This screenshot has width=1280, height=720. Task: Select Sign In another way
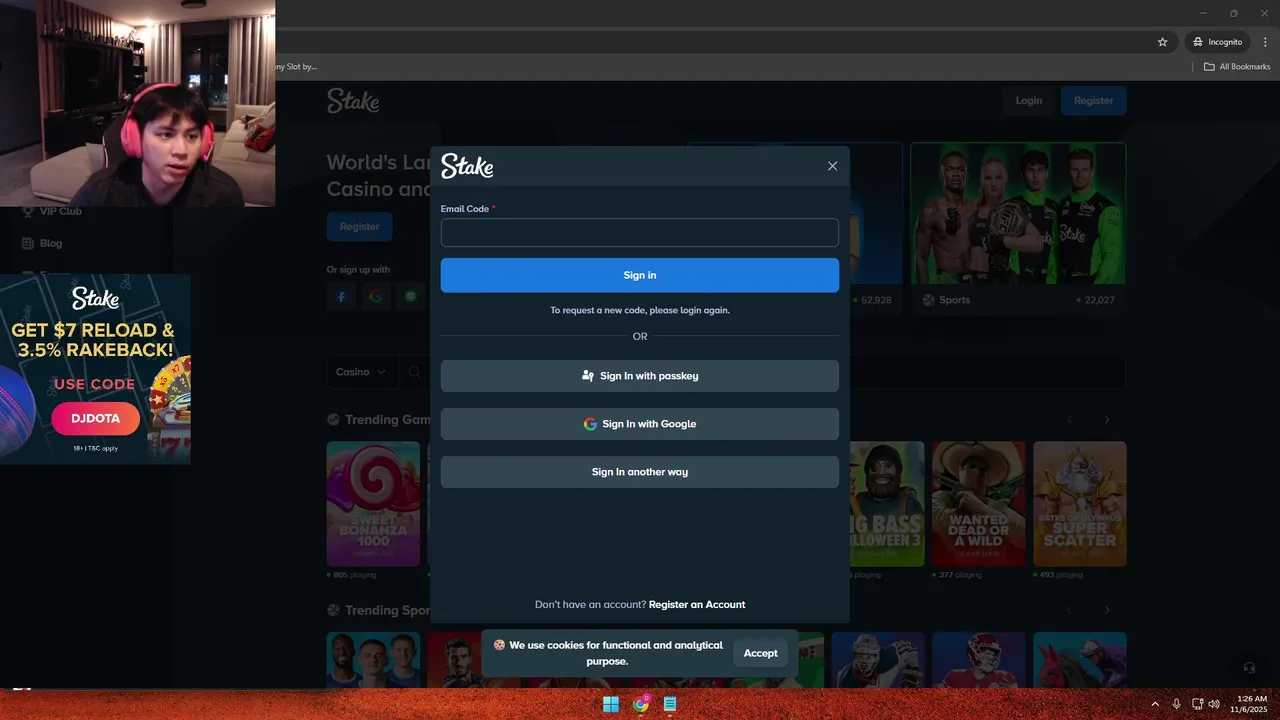coord(640,472)
